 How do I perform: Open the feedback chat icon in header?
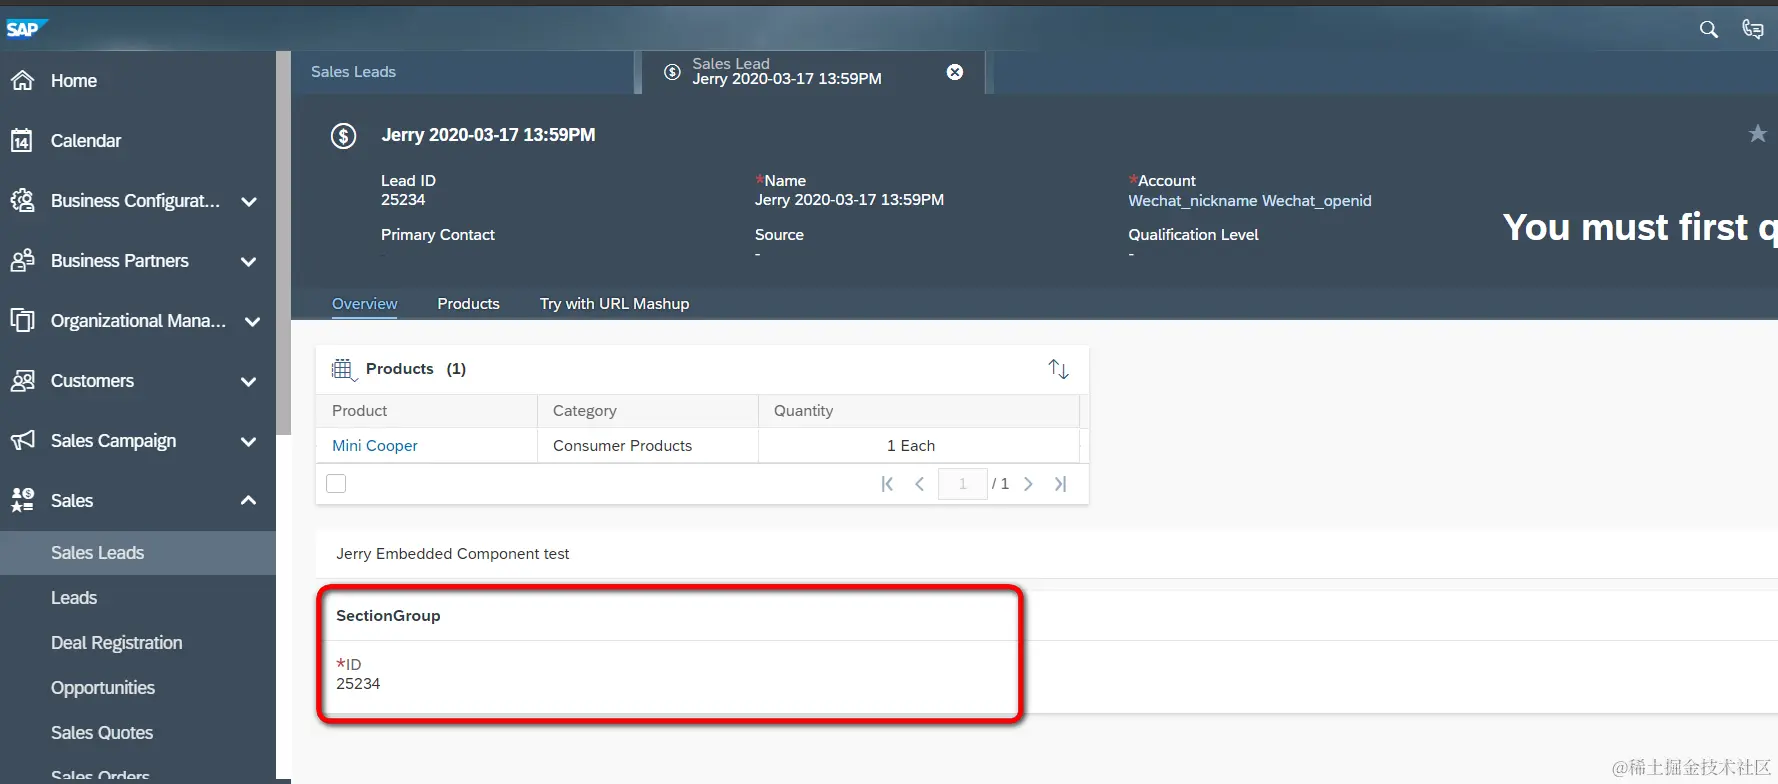[x=1753, y=30]
